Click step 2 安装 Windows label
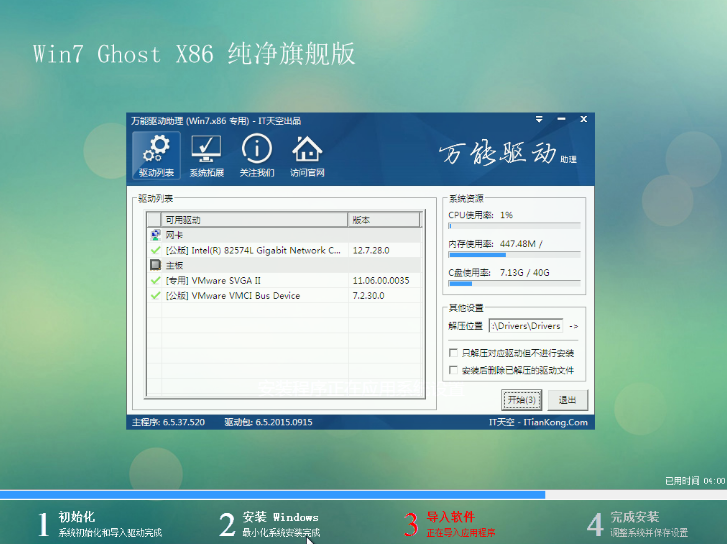 click(x=281, y=517)
